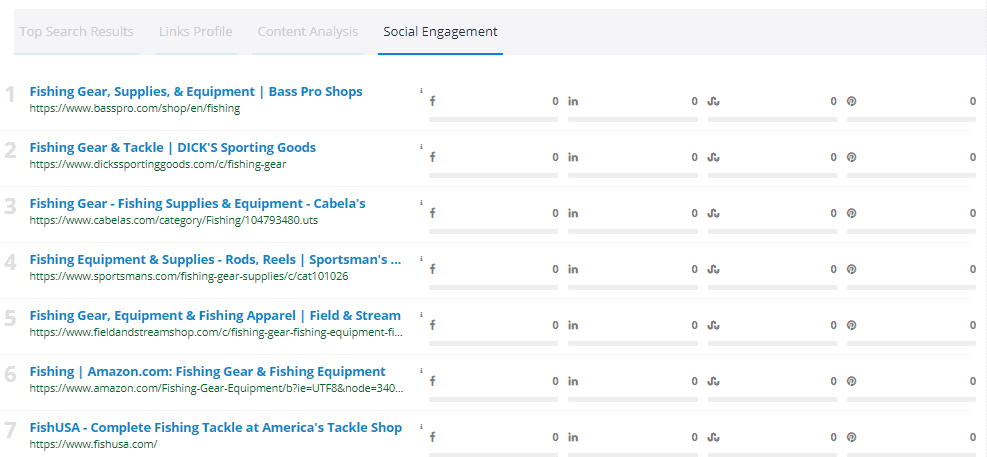Click the Facebook icon in FishUSA row
The width and height of the screenshot is (987, 457).
(x=432, y=437)
